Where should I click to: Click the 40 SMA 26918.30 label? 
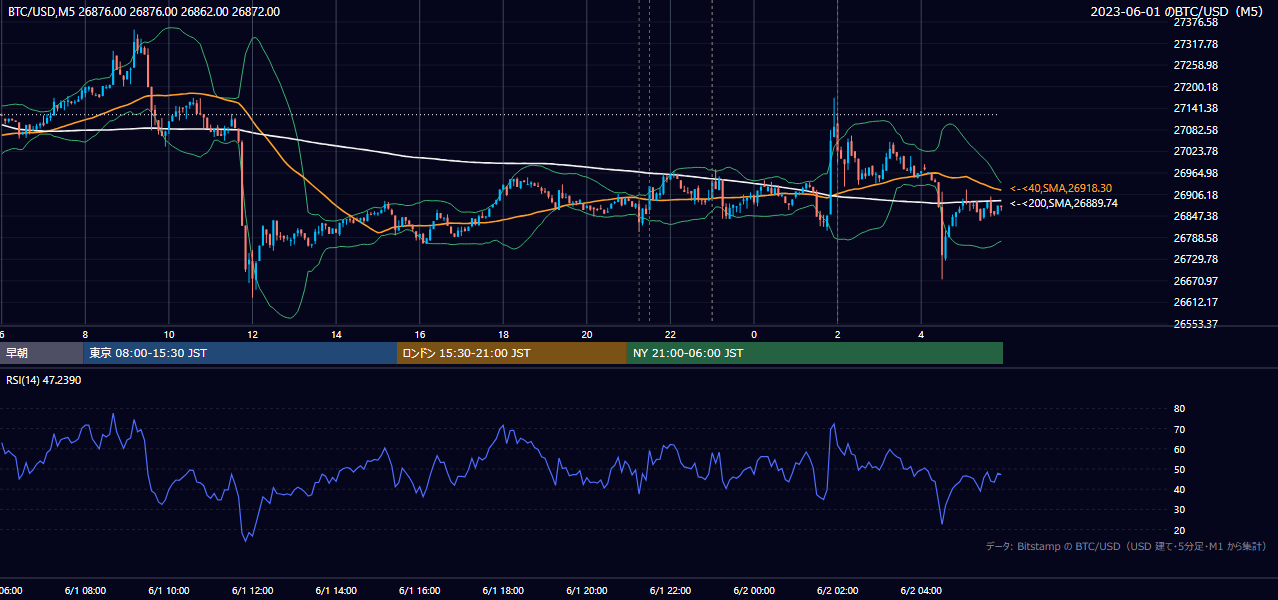(1061, 188)
